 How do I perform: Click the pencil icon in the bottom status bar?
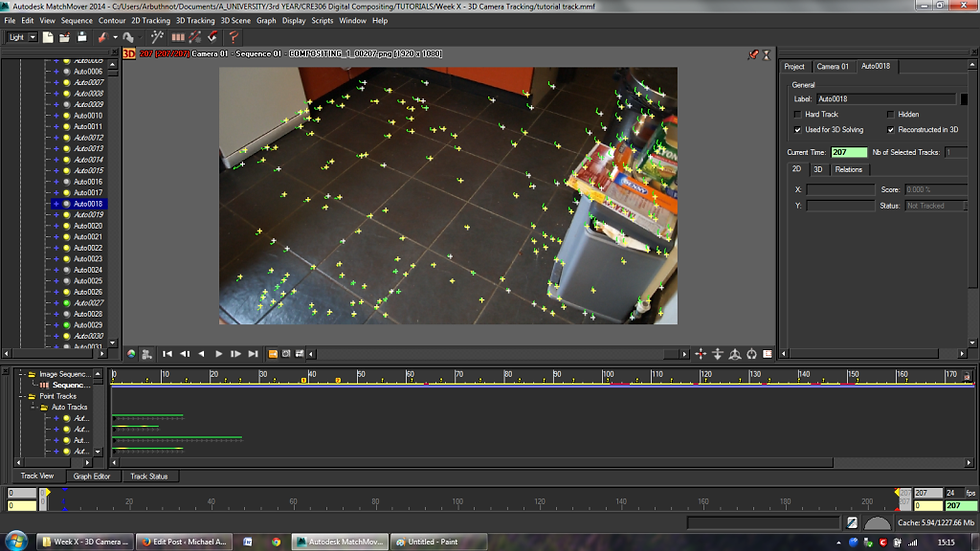(x=852, y=523)
